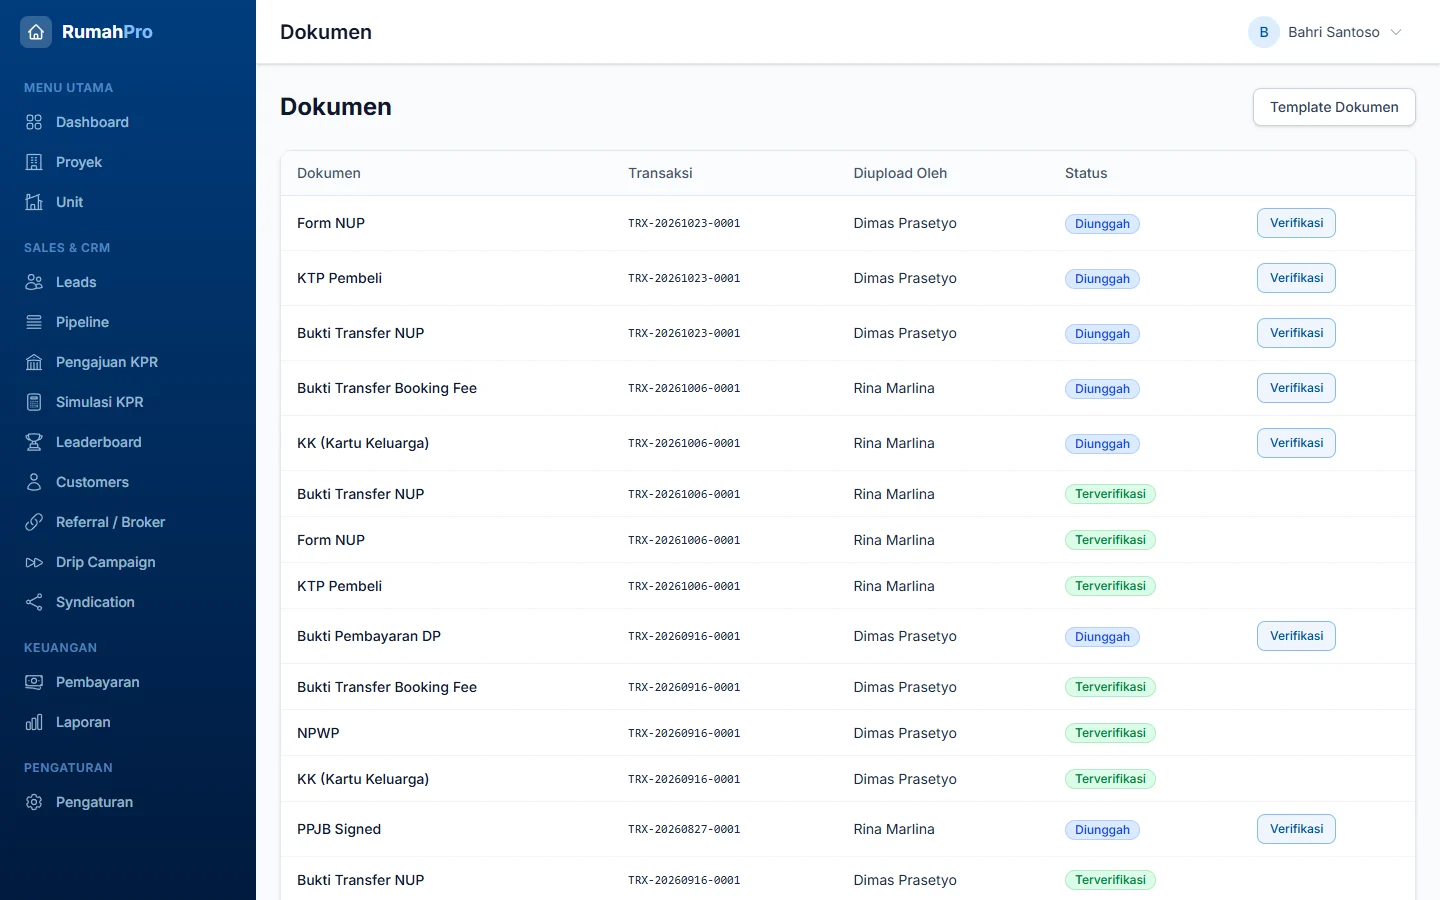Screen dimensions: 1440x900
Task: Click Verifikasi for Bukti Transfer Booking Fee by Rina Marlina
Action: pos(1296,388)
